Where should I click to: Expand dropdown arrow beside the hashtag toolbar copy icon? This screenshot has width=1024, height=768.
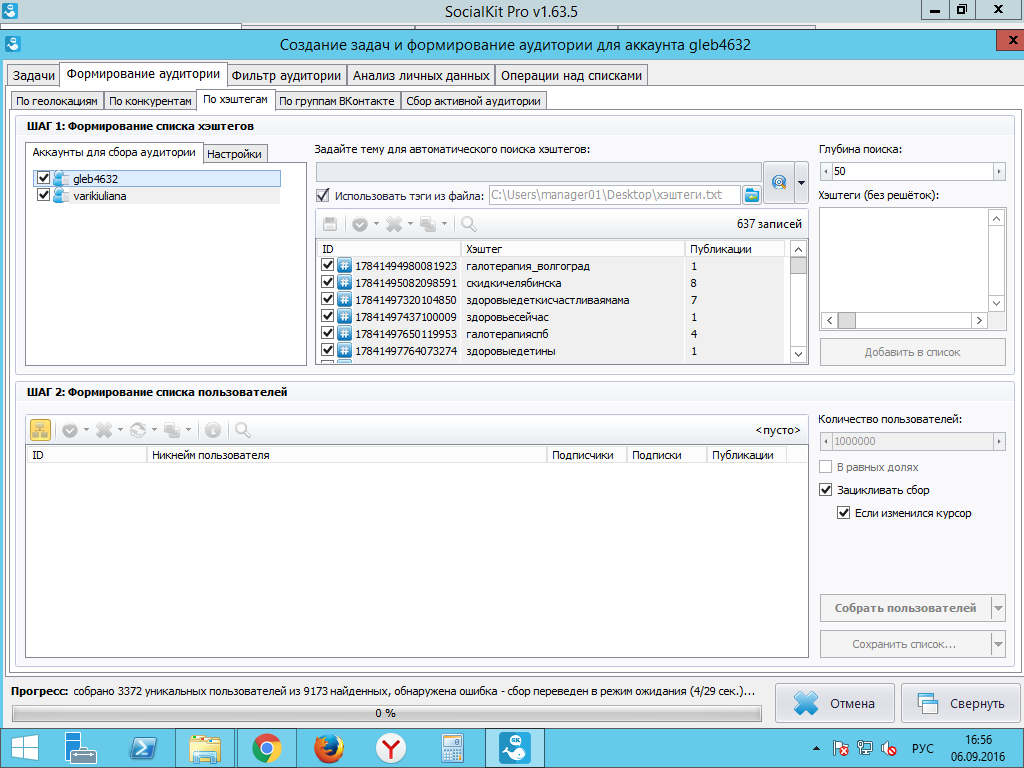[444, 224]
